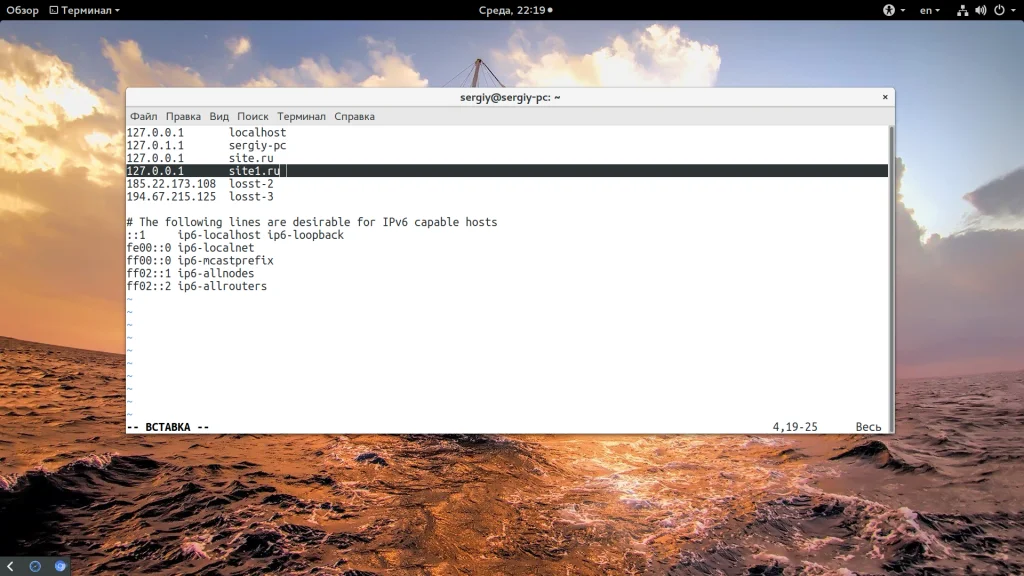
Task: Click the Обзор activities button
Action: tap(22, 10)
